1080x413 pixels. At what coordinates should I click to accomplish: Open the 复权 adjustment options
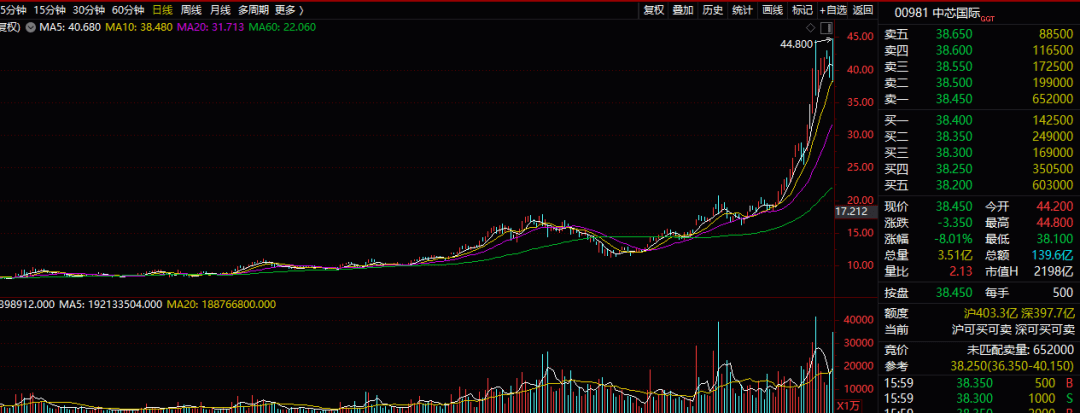(x=653, y=10)
